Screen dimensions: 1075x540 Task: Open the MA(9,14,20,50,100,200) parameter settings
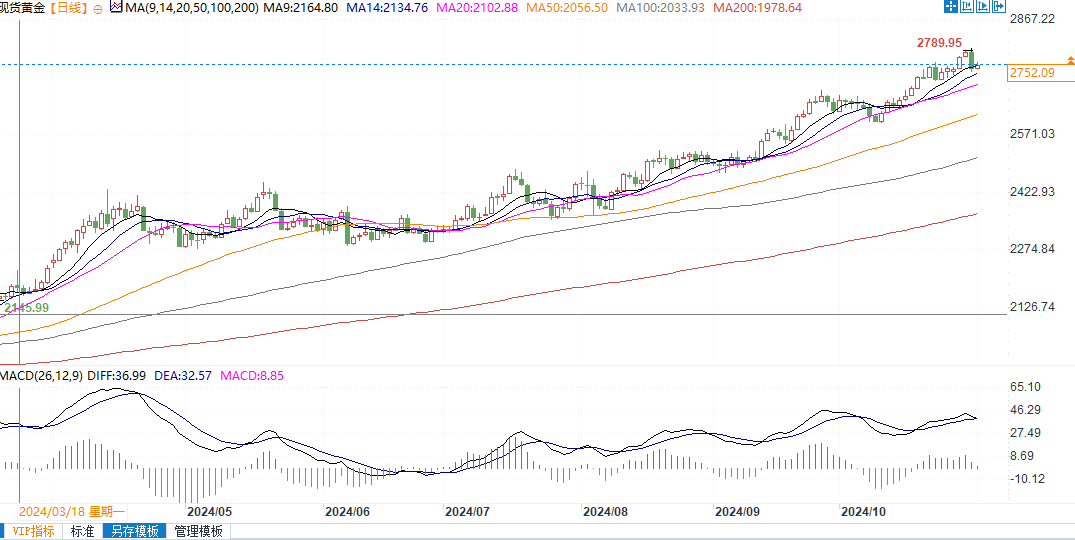tap(188, 8)
